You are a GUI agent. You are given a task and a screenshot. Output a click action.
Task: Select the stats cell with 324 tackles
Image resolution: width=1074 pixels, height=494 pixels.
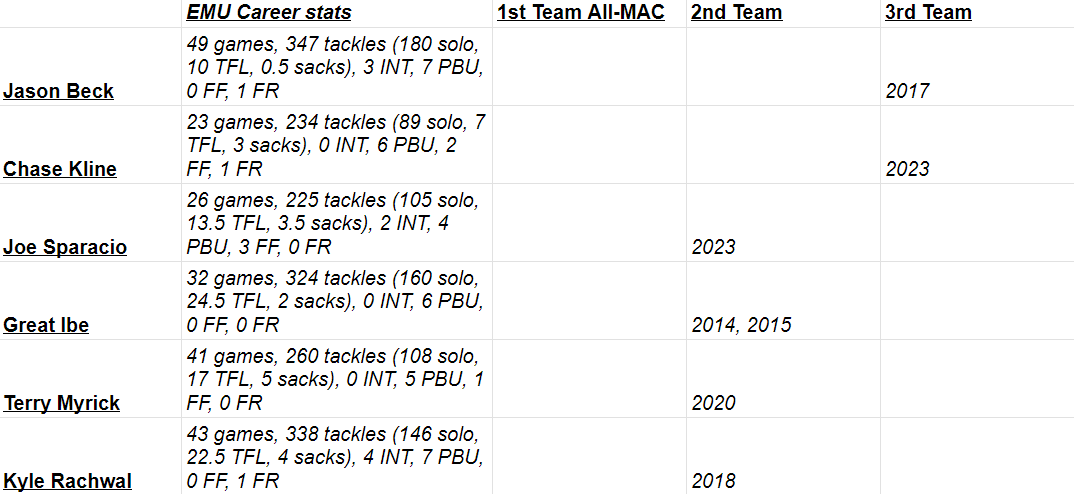pyautogui.click(x=335, y=301)
